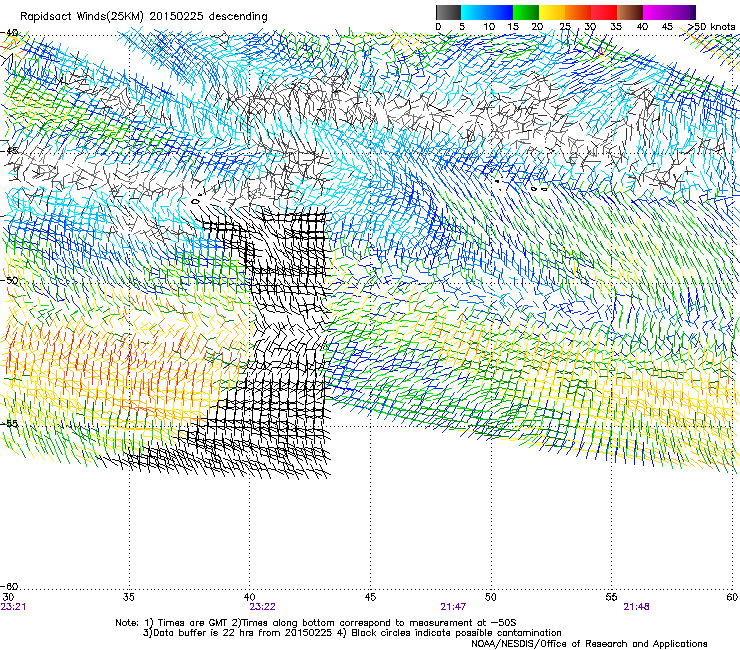Click the brown 35-40 knots legend segment

[x=630, y=12]
